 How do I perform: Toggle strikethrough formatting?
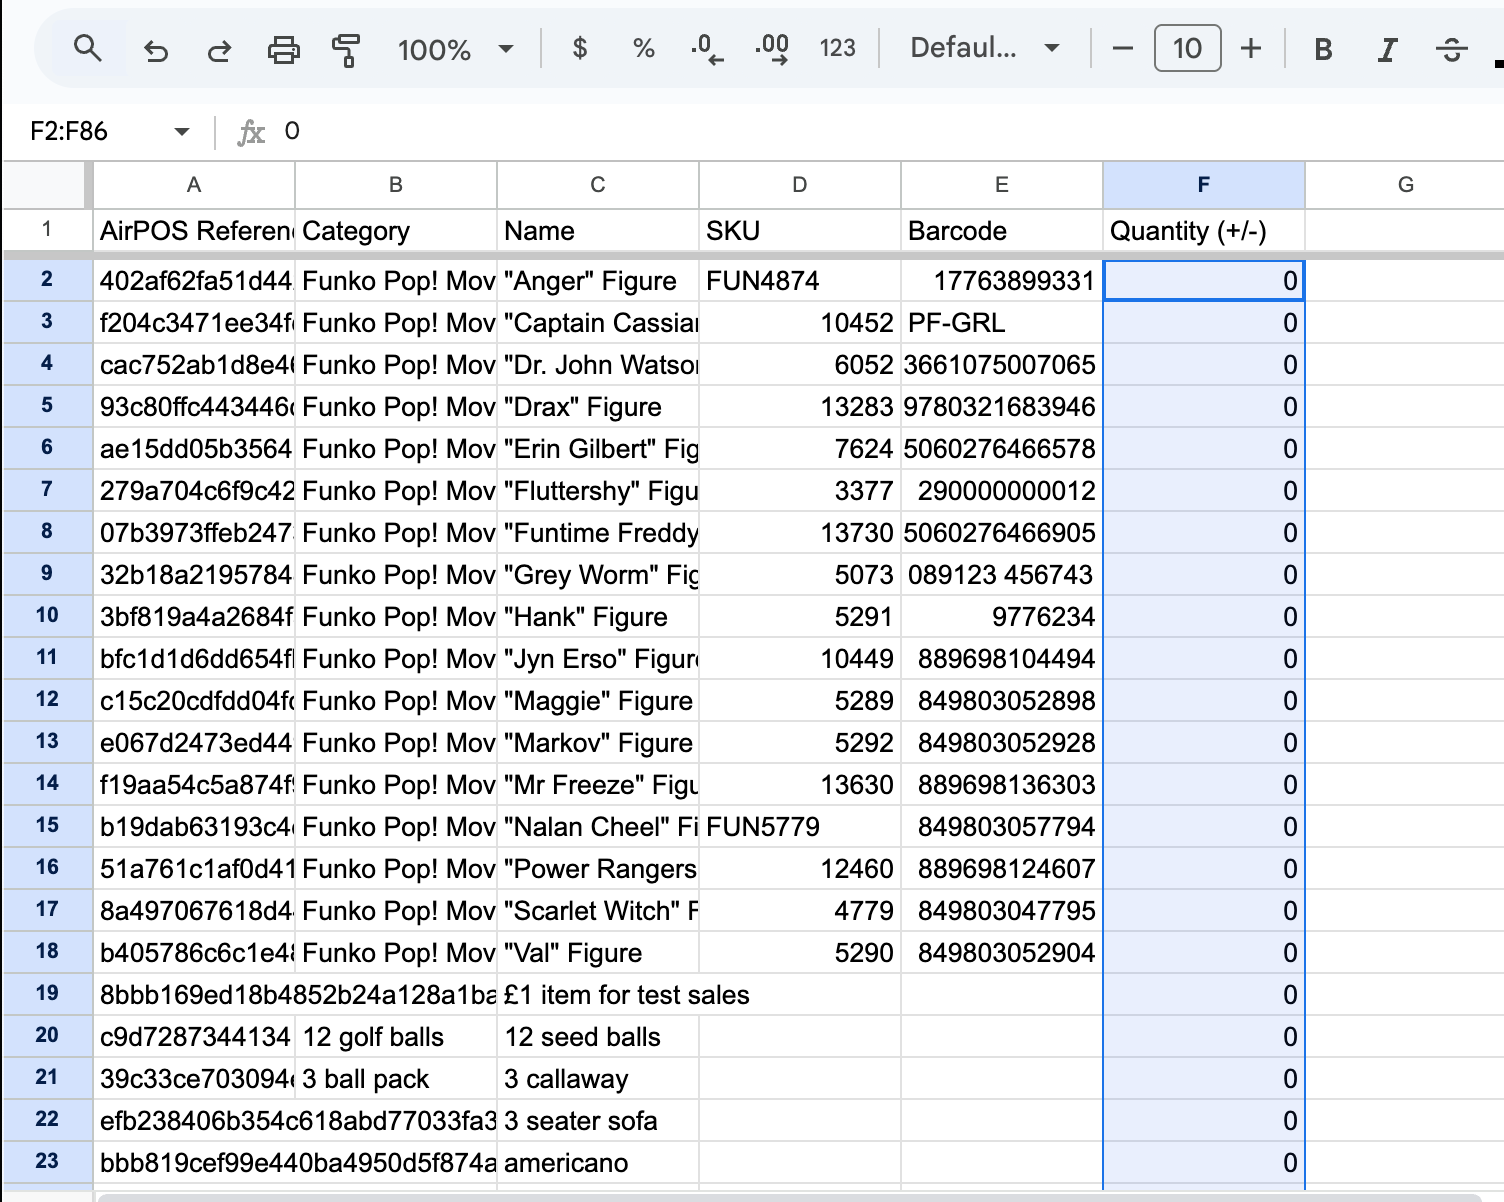click(1451, 48)
